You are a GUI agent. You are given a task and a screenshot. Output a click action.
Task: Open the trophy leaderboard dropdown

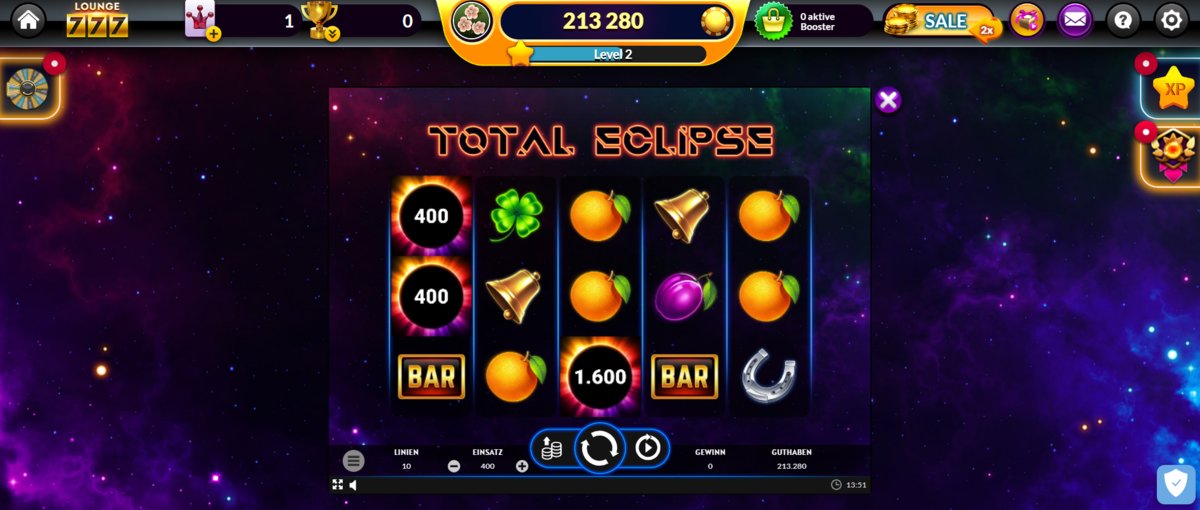tap(320, 19)
